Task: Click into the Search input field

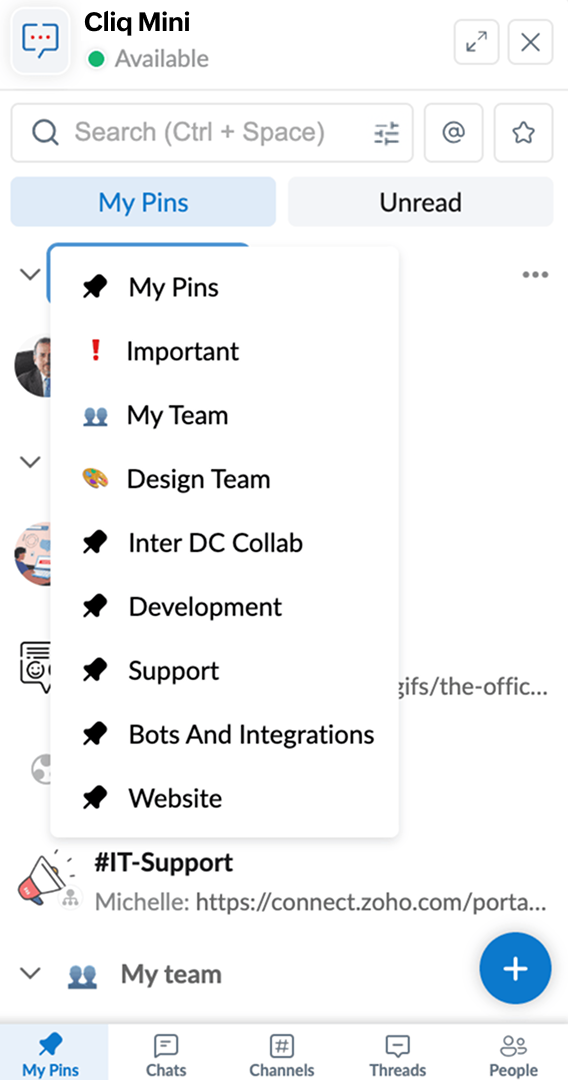Action: pyautogui.click(x=200, y=132)
